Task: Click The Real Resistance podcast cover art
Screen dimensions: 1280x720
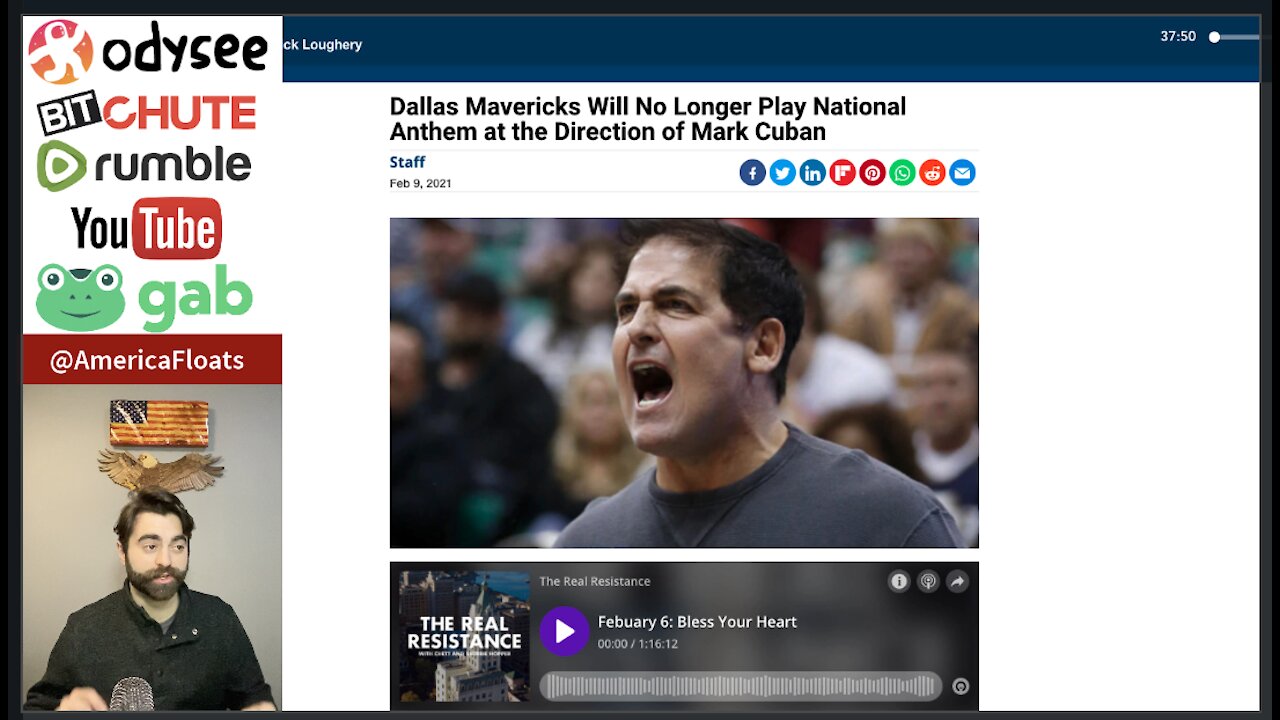Action: [464, 636]
